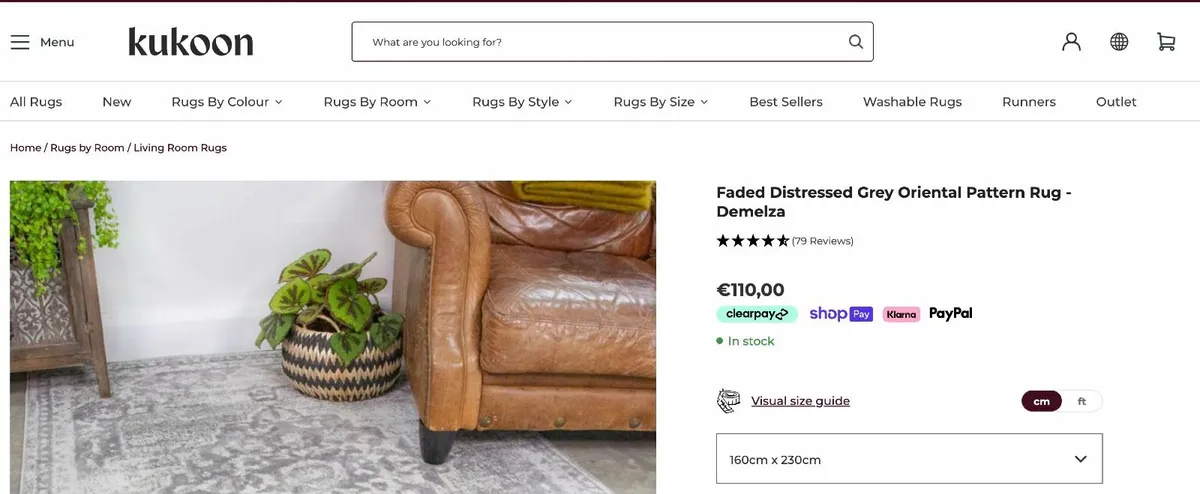1200x494 pixels.
Task: Open the user account icon
Action: coord(1071,42)
